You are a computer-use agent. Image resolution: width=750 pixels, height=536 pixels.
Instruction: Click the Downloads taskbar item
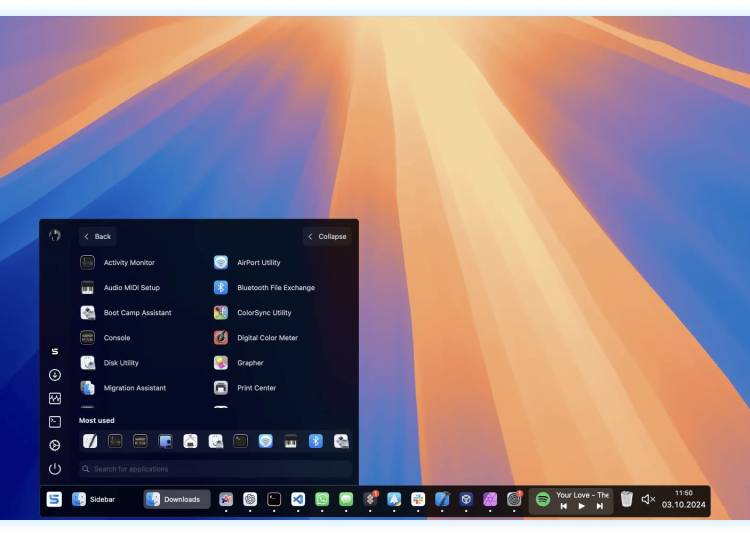[176, 499]
